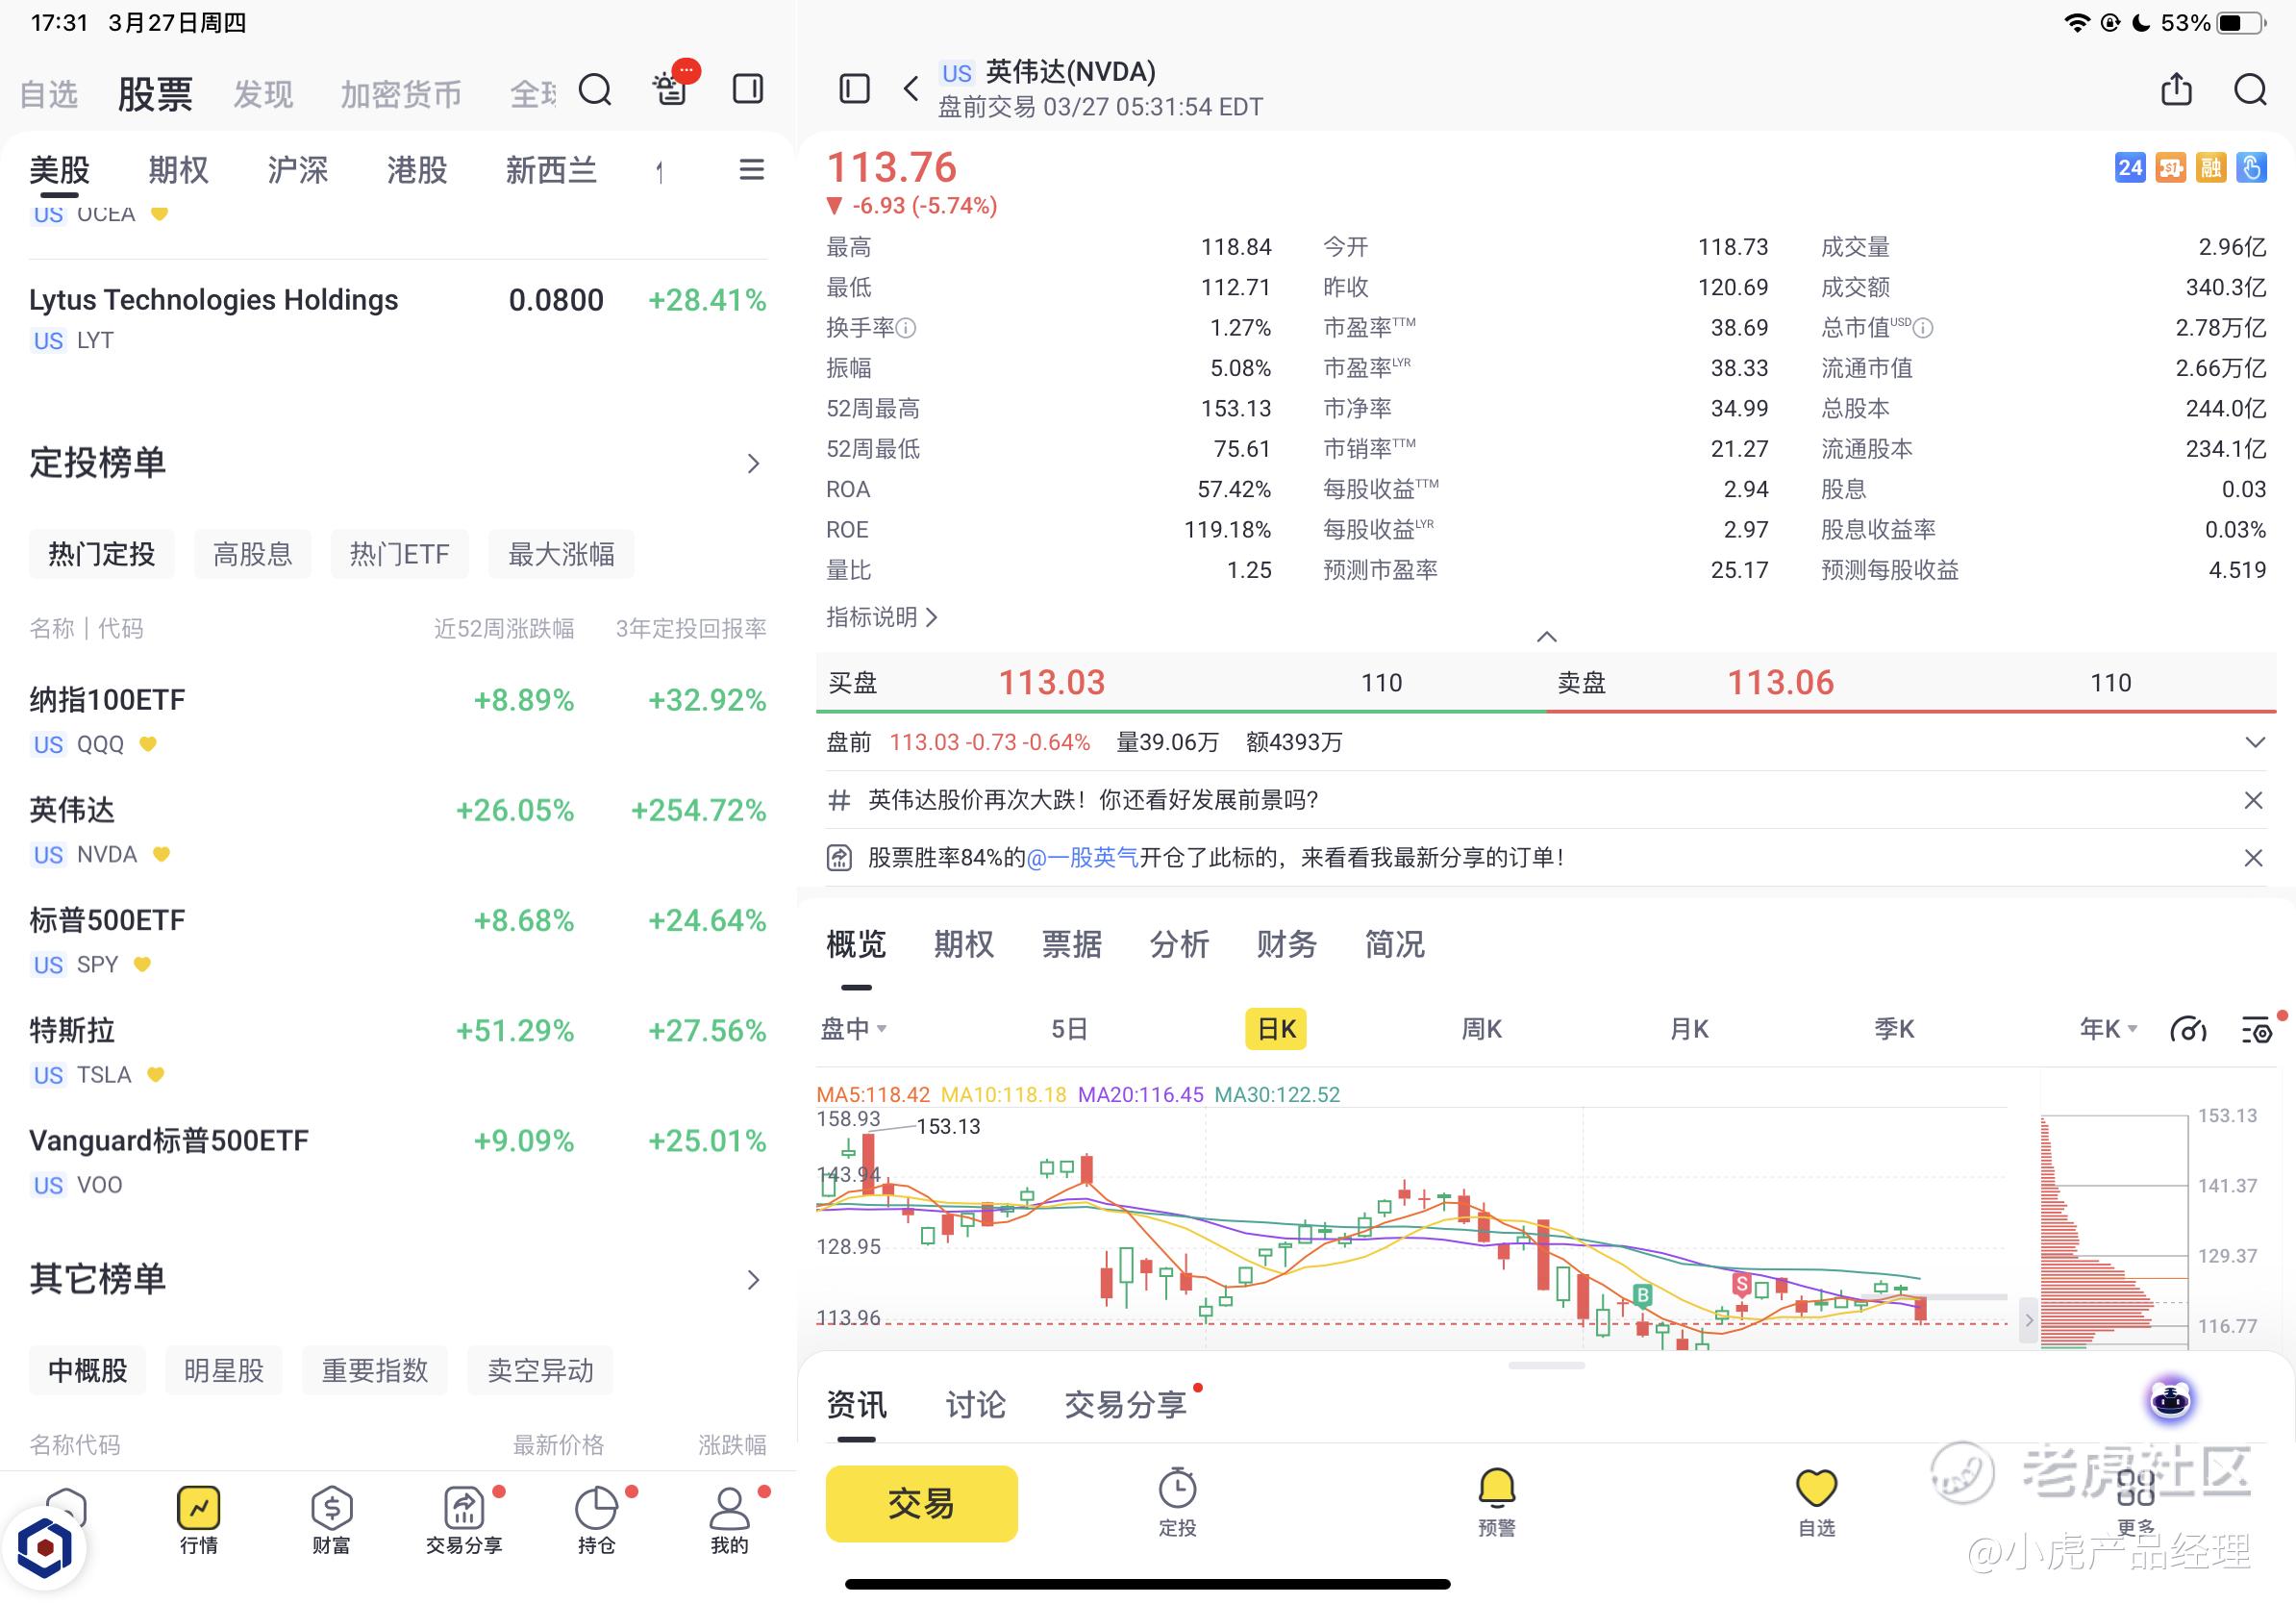
Task: Switch chart to 5日 view
Action: [1069, 1029]
